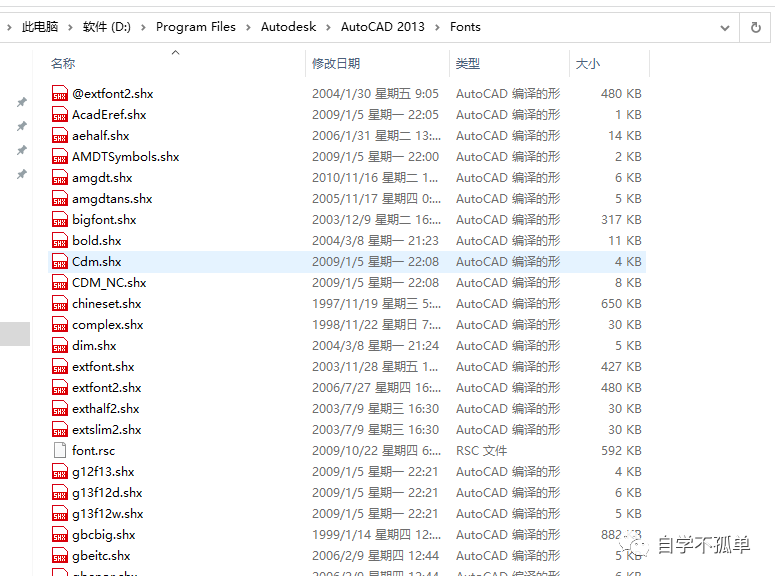Image resolution: width=775 pixels, height=578 pixels.
Task: Click the SHX icon beside aehalf.shx
Action: (x=60, y=135)
